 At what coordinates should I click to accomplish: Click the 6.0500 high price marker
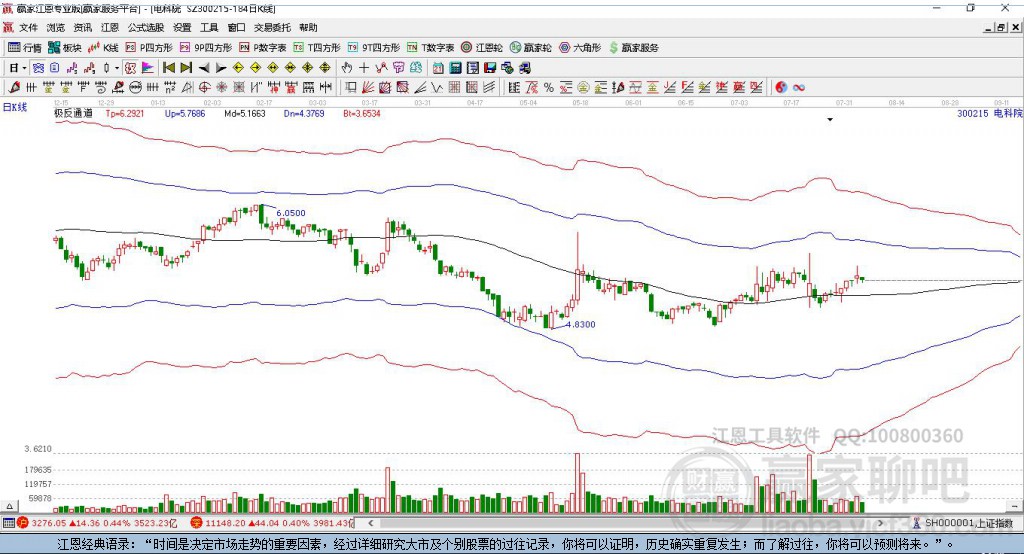coord(291,213)
